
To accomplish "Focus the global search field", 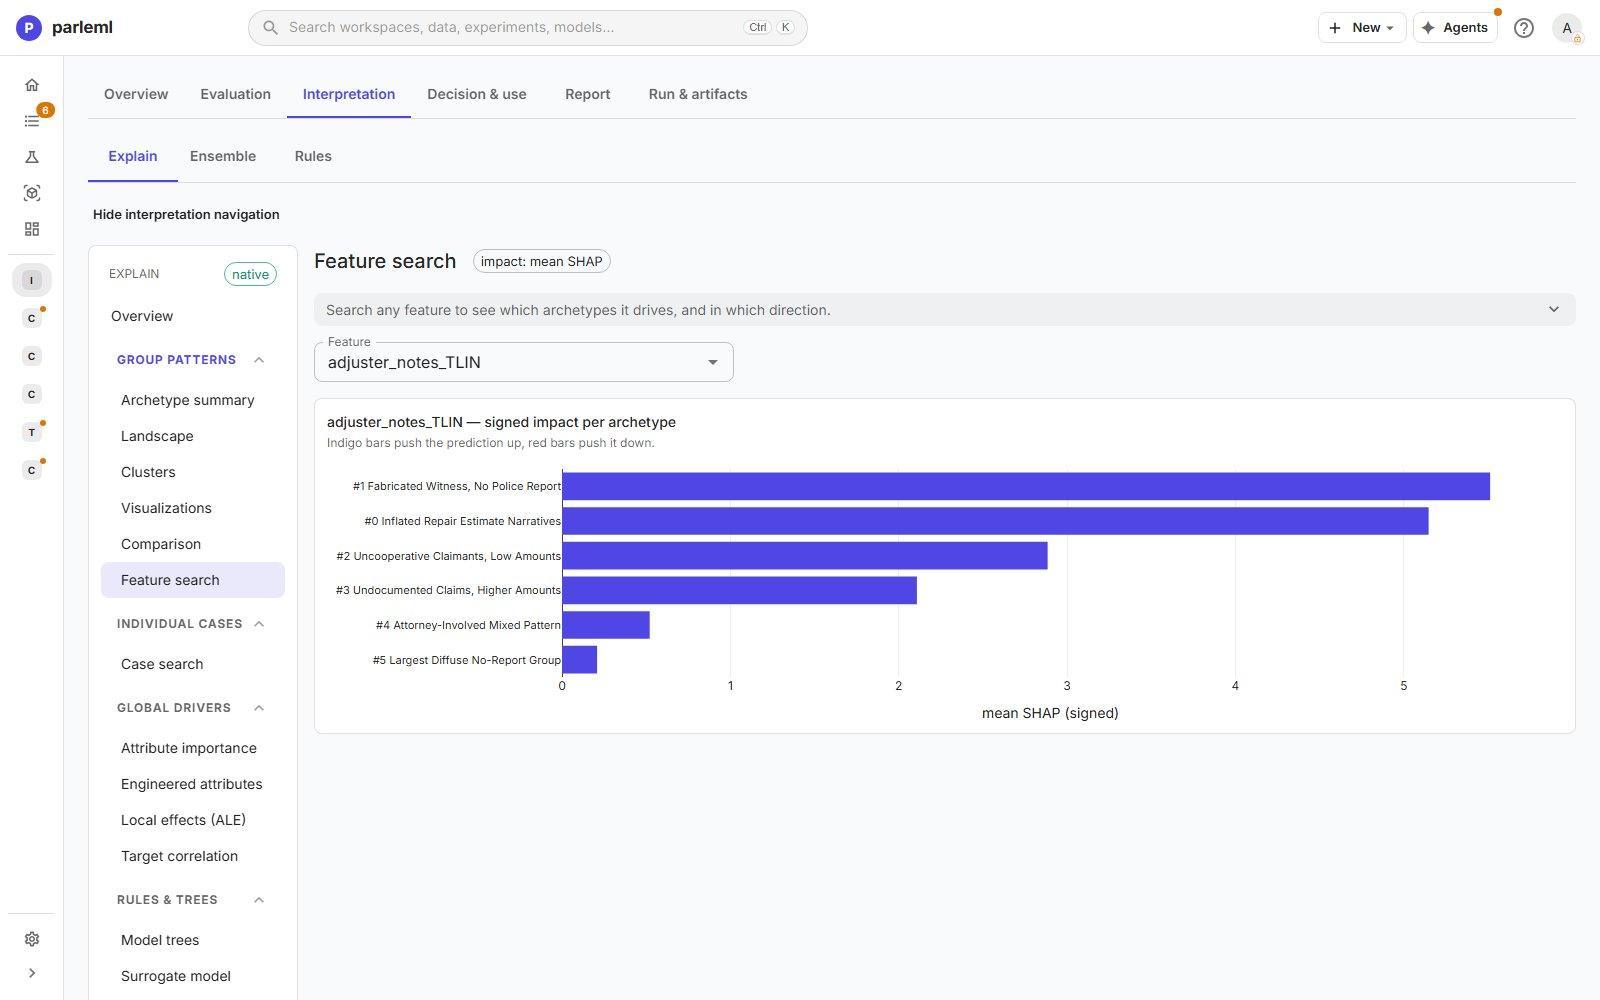I will [x=528, y=28].
